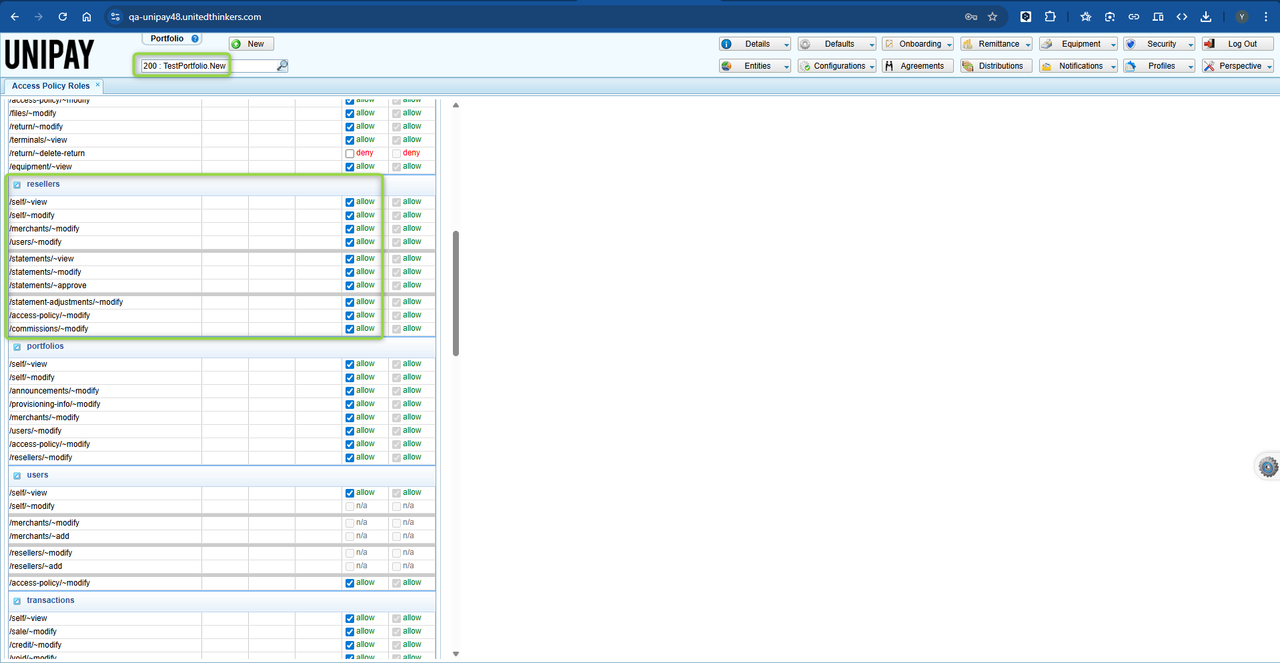Select the /credit/~modify row label
Image resolution: width=1280 pixels, height=663 pixels.
(x=34, y=645)
